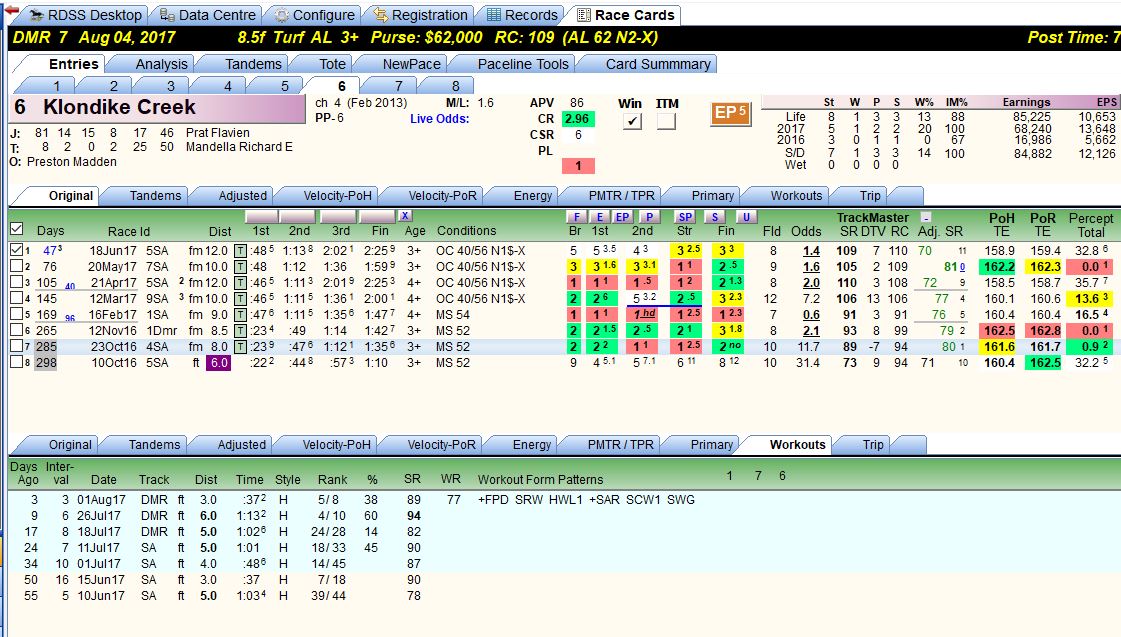Toggle the select-all paceline checkbox beside Days
Image resolution: width=1121 pixels, height=637 pixels.
click(x=17, y=229)
